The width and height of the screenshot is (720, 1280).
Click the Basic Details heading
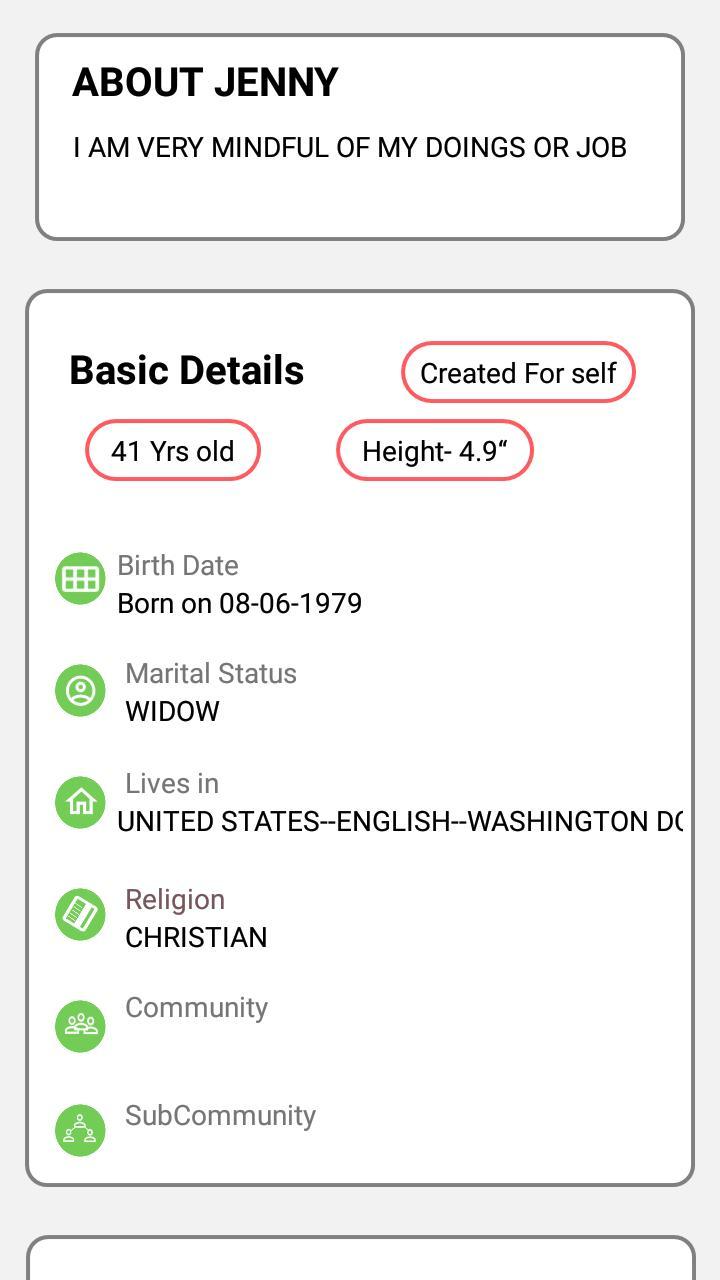pos(186,369)
